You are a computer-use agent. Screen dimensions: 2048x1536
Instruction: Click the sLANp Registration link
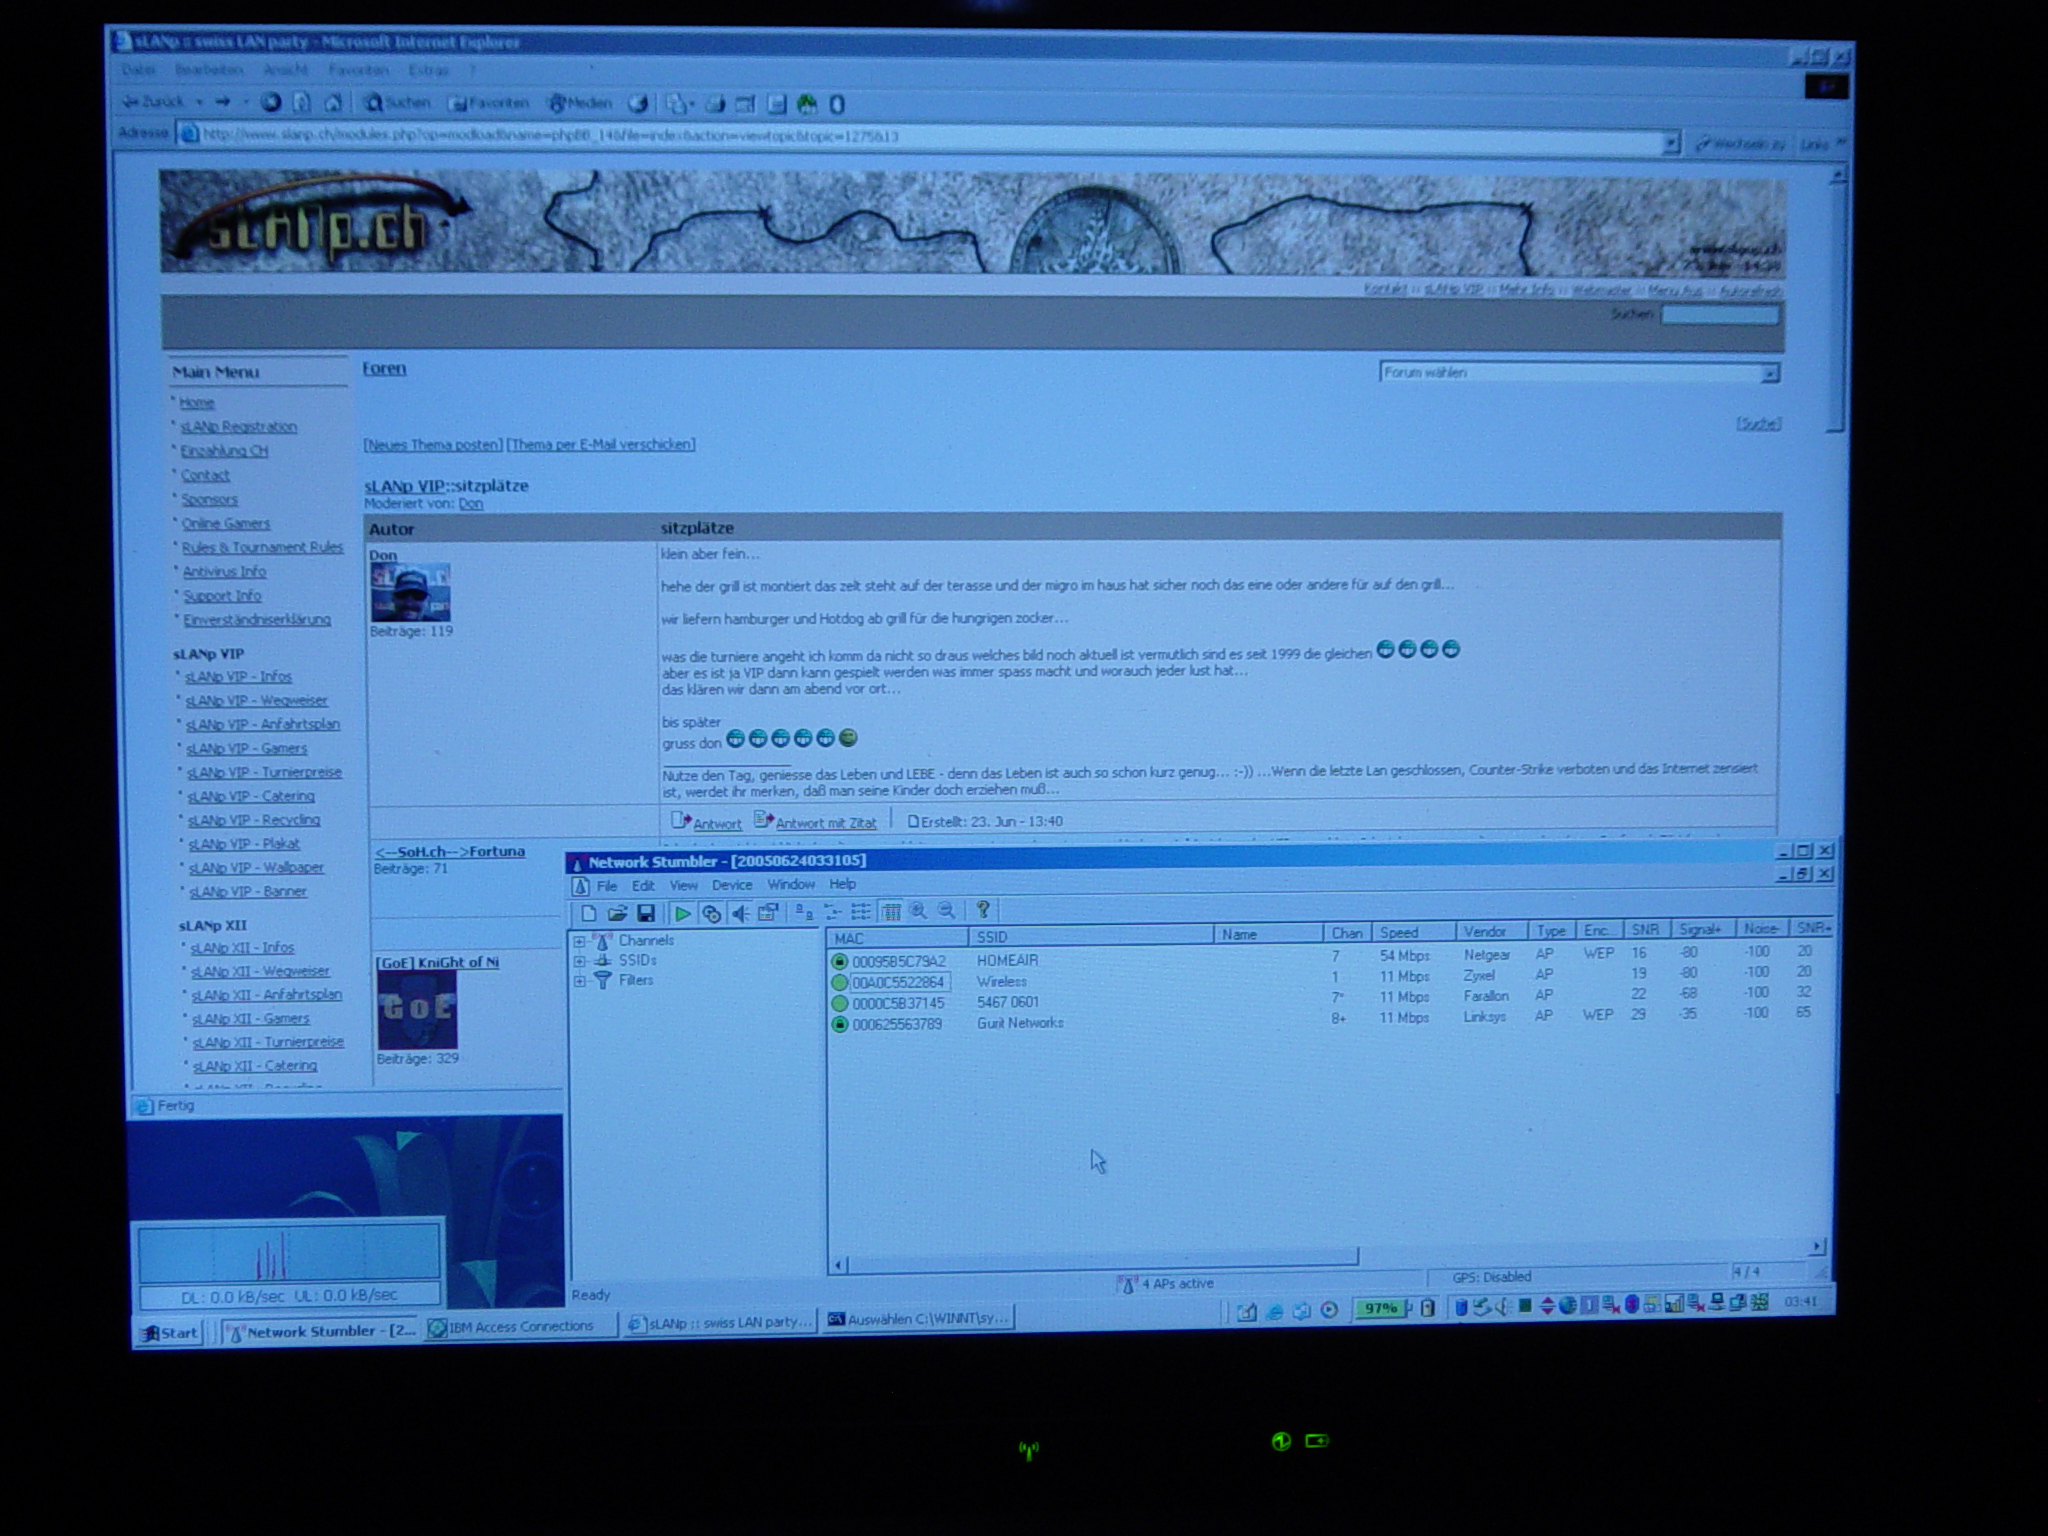pos(238,427)
